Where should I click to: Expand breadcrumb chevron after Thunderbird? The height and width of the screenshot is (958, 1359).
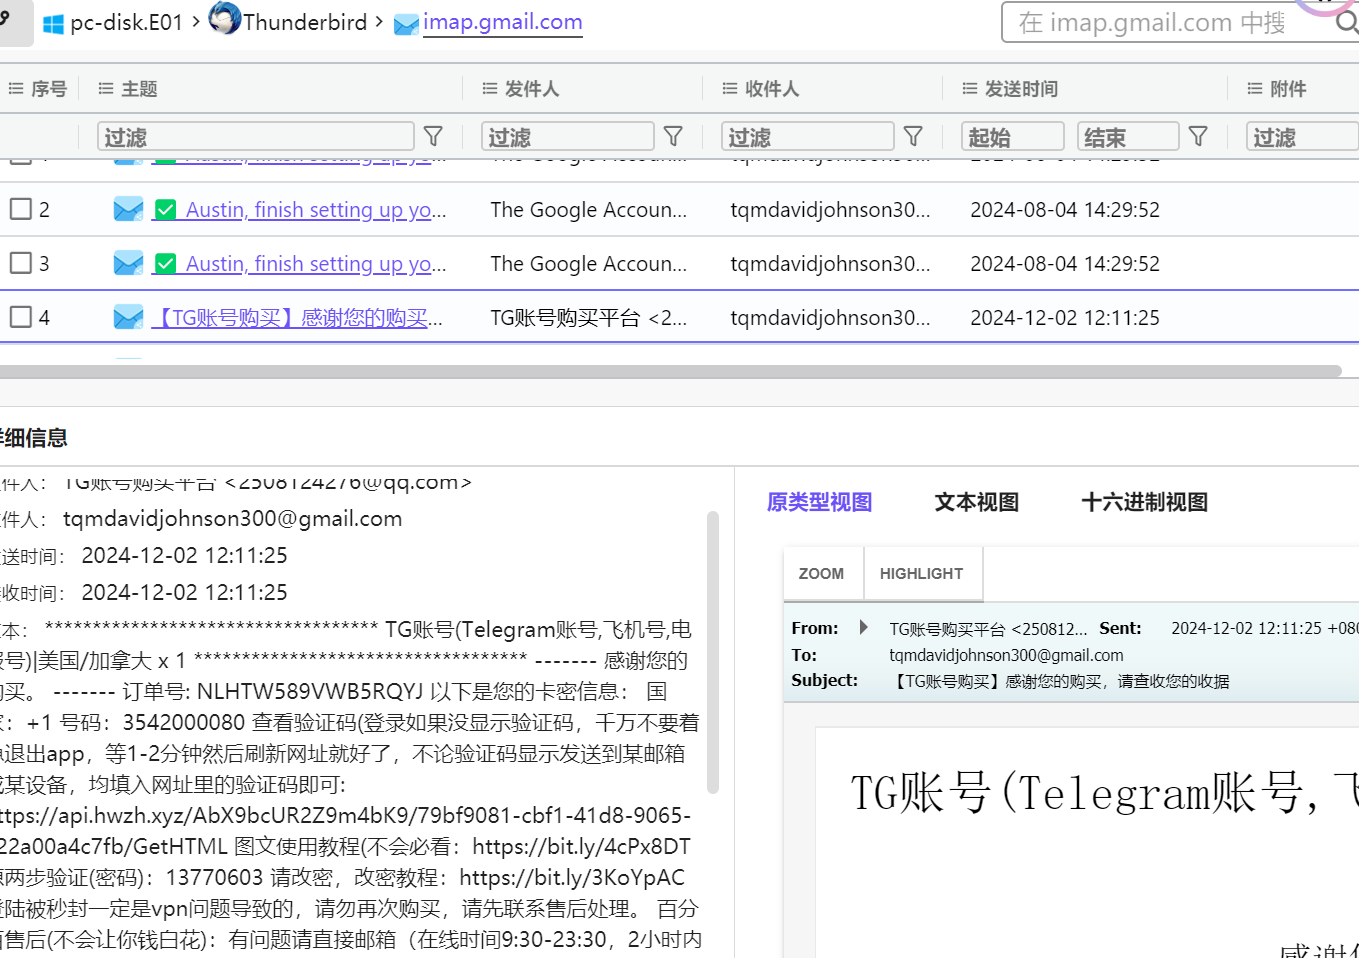(379, 21)
